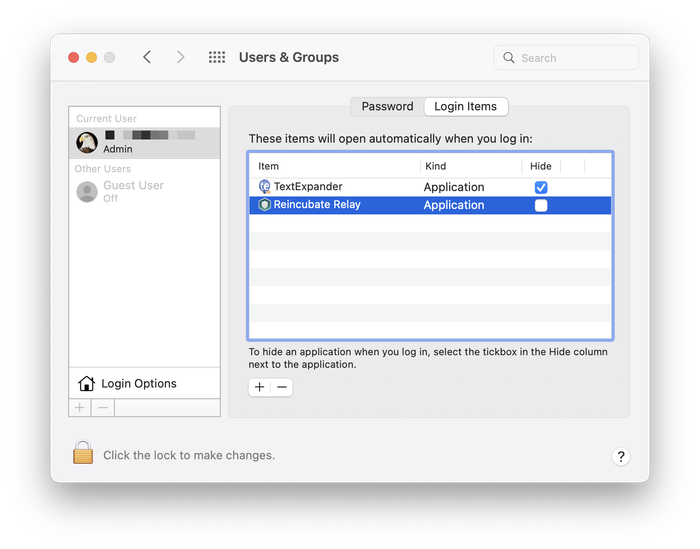Screen dimensions: 700x549
Task: Click the Login Options house icon
Action: [87, 383]
